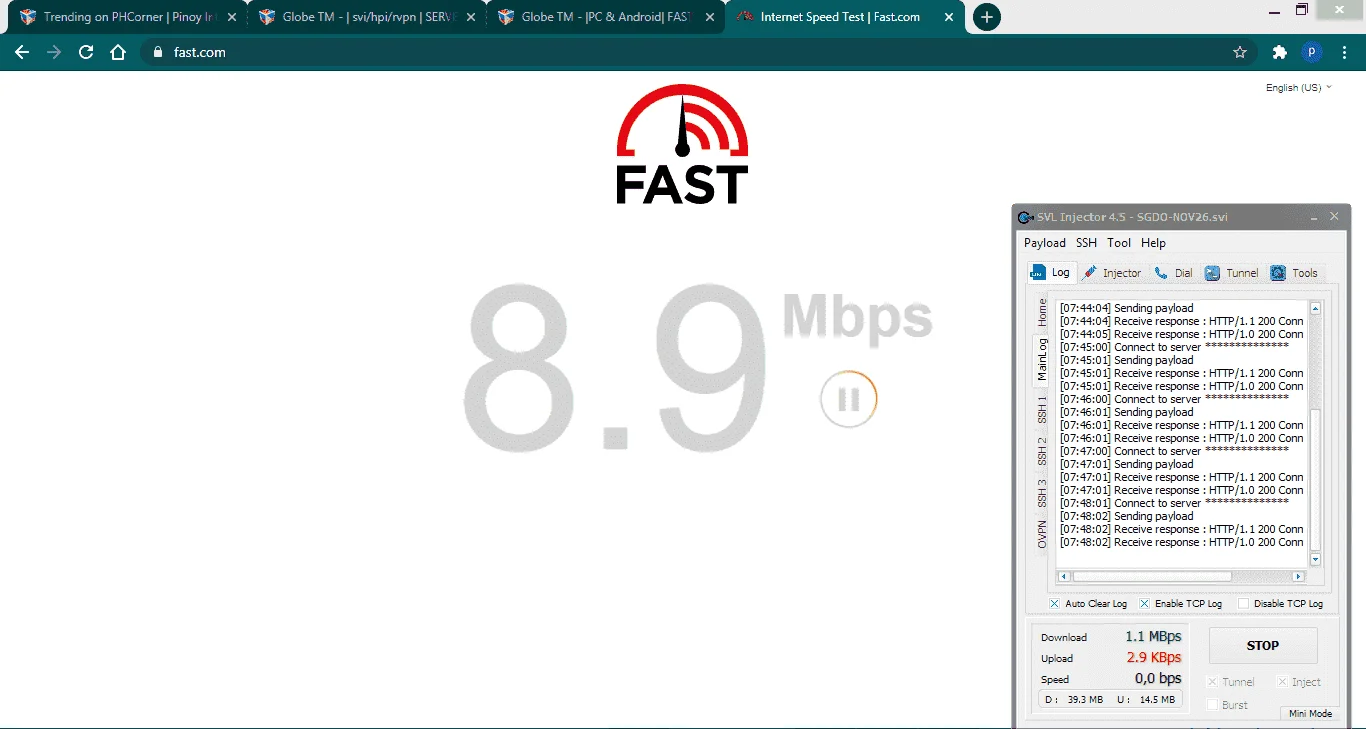This screenshot has height=729, width=1366.
Task: Open the Chrome three-dot menu
Action: pyautogui.click(x=1344, y=52)
